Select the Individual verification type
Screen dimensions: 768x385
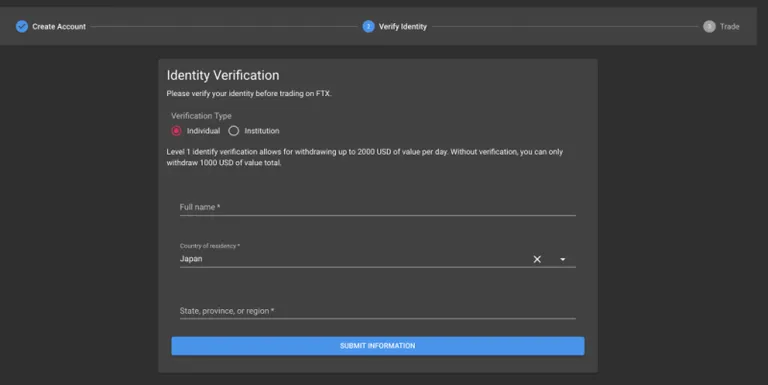176,131
